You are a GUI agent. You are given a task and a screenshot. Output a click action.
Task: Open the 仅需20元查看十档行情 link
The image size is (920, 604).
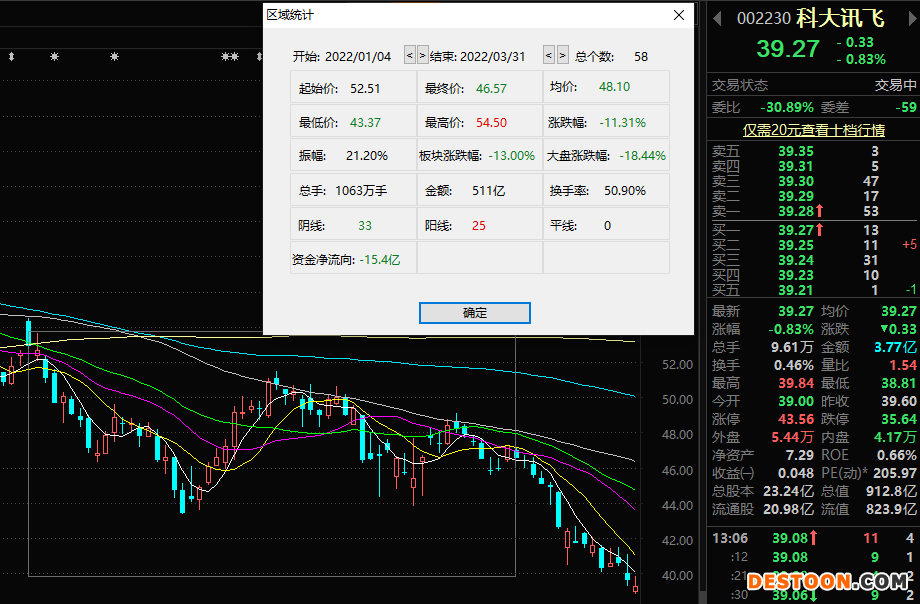point(813,130)
